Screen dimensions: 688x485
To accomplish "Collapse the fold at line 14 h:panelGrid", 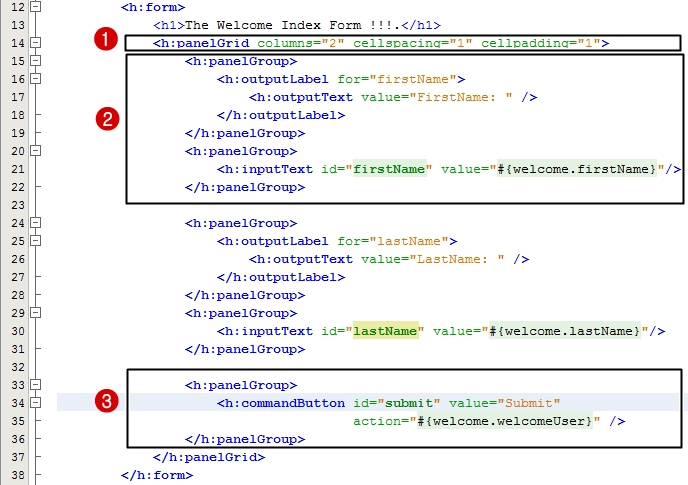I will (x=36, y=43).
